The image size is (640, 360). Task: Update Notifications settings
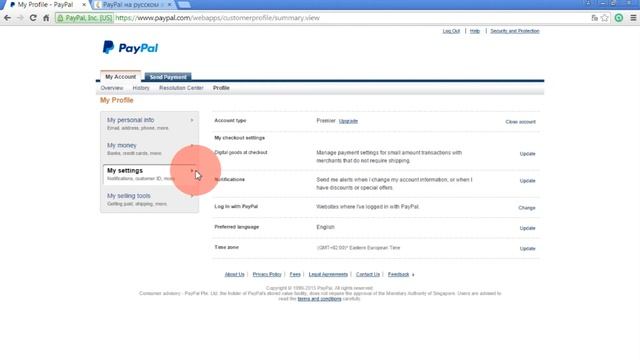tap(527, 181)
